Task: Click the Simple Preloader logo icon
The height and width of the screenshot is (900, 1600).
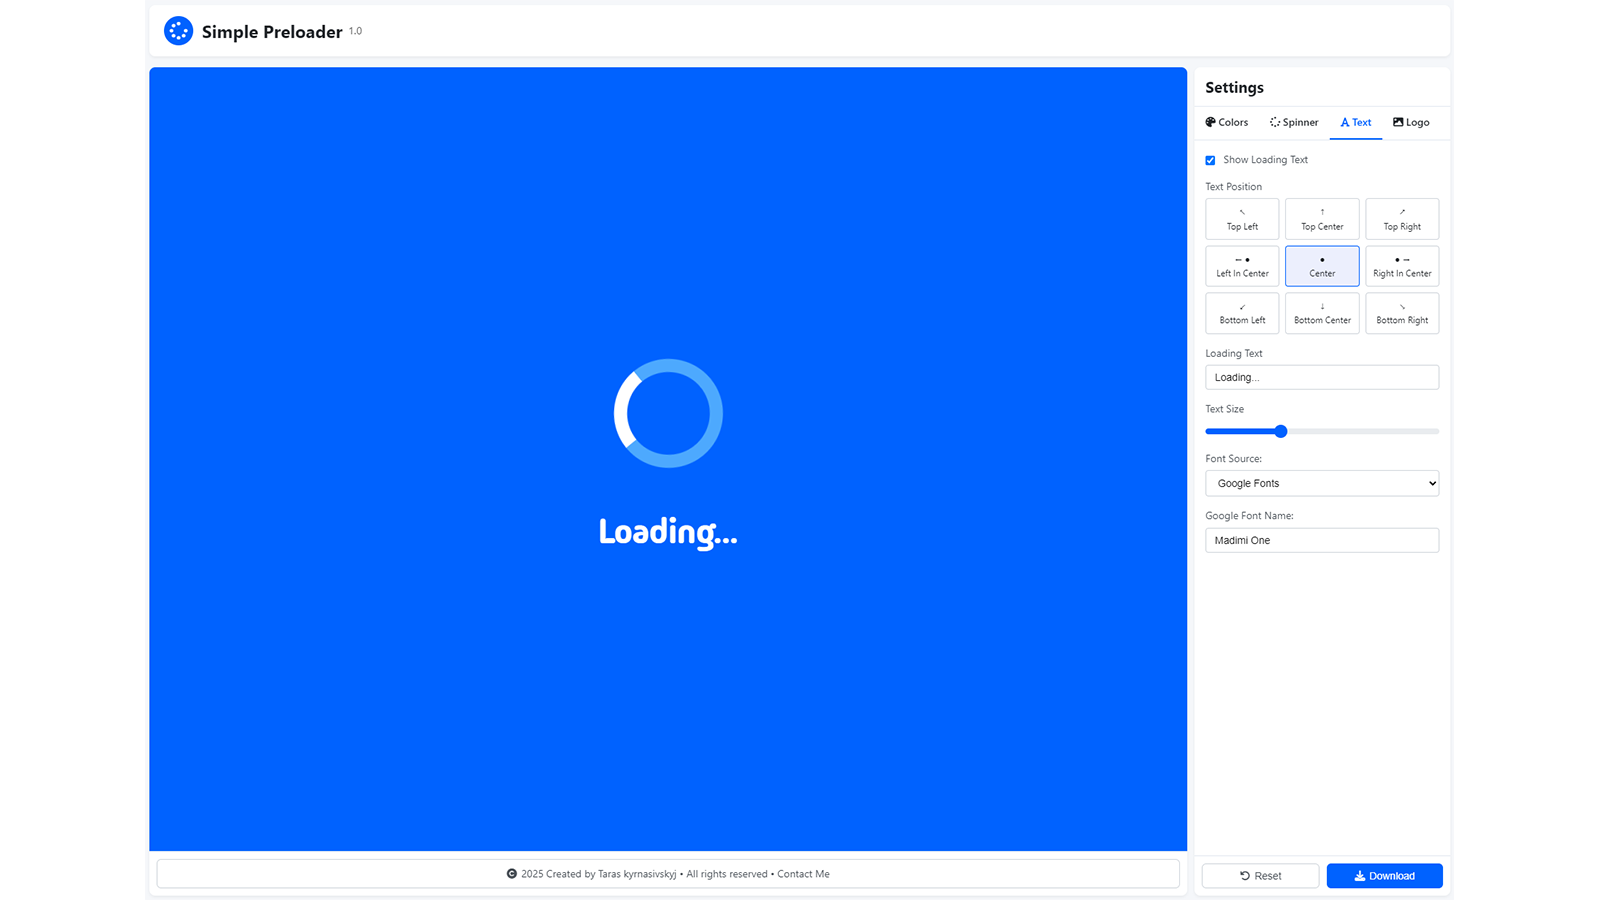Action: [x=178, y=30]
